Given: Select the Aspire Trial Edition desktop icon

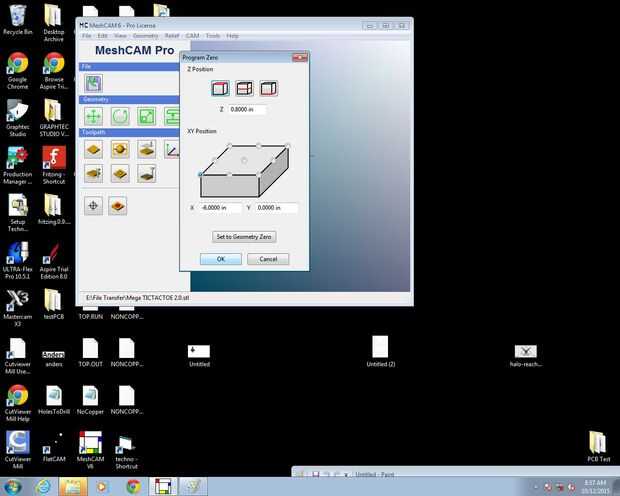Looking at the screenshot, I should point(54,261).
